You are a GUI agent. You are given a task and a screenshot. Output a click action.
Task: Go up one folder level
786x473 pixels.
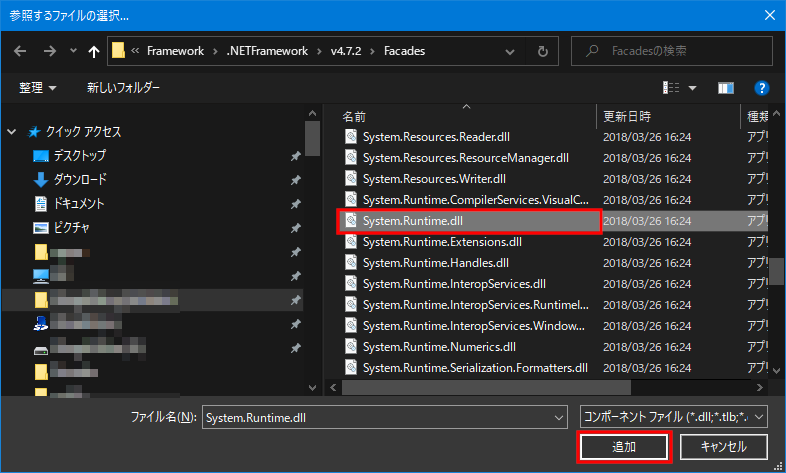94,51
